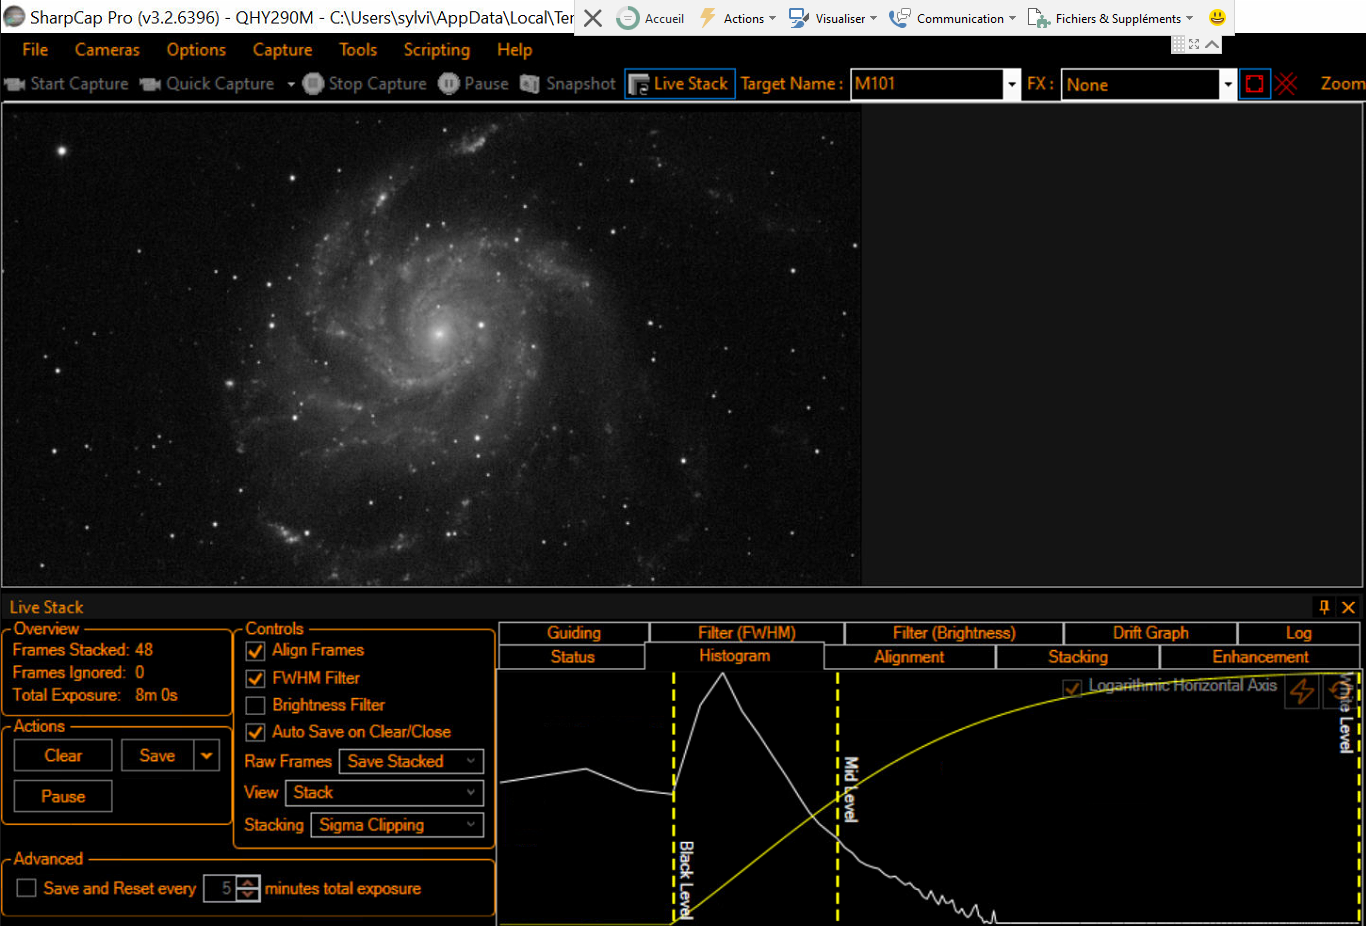Toggle the Align Frames checkbox
The height and width of the screenshot is (926, 1366).
click(255, 651)
